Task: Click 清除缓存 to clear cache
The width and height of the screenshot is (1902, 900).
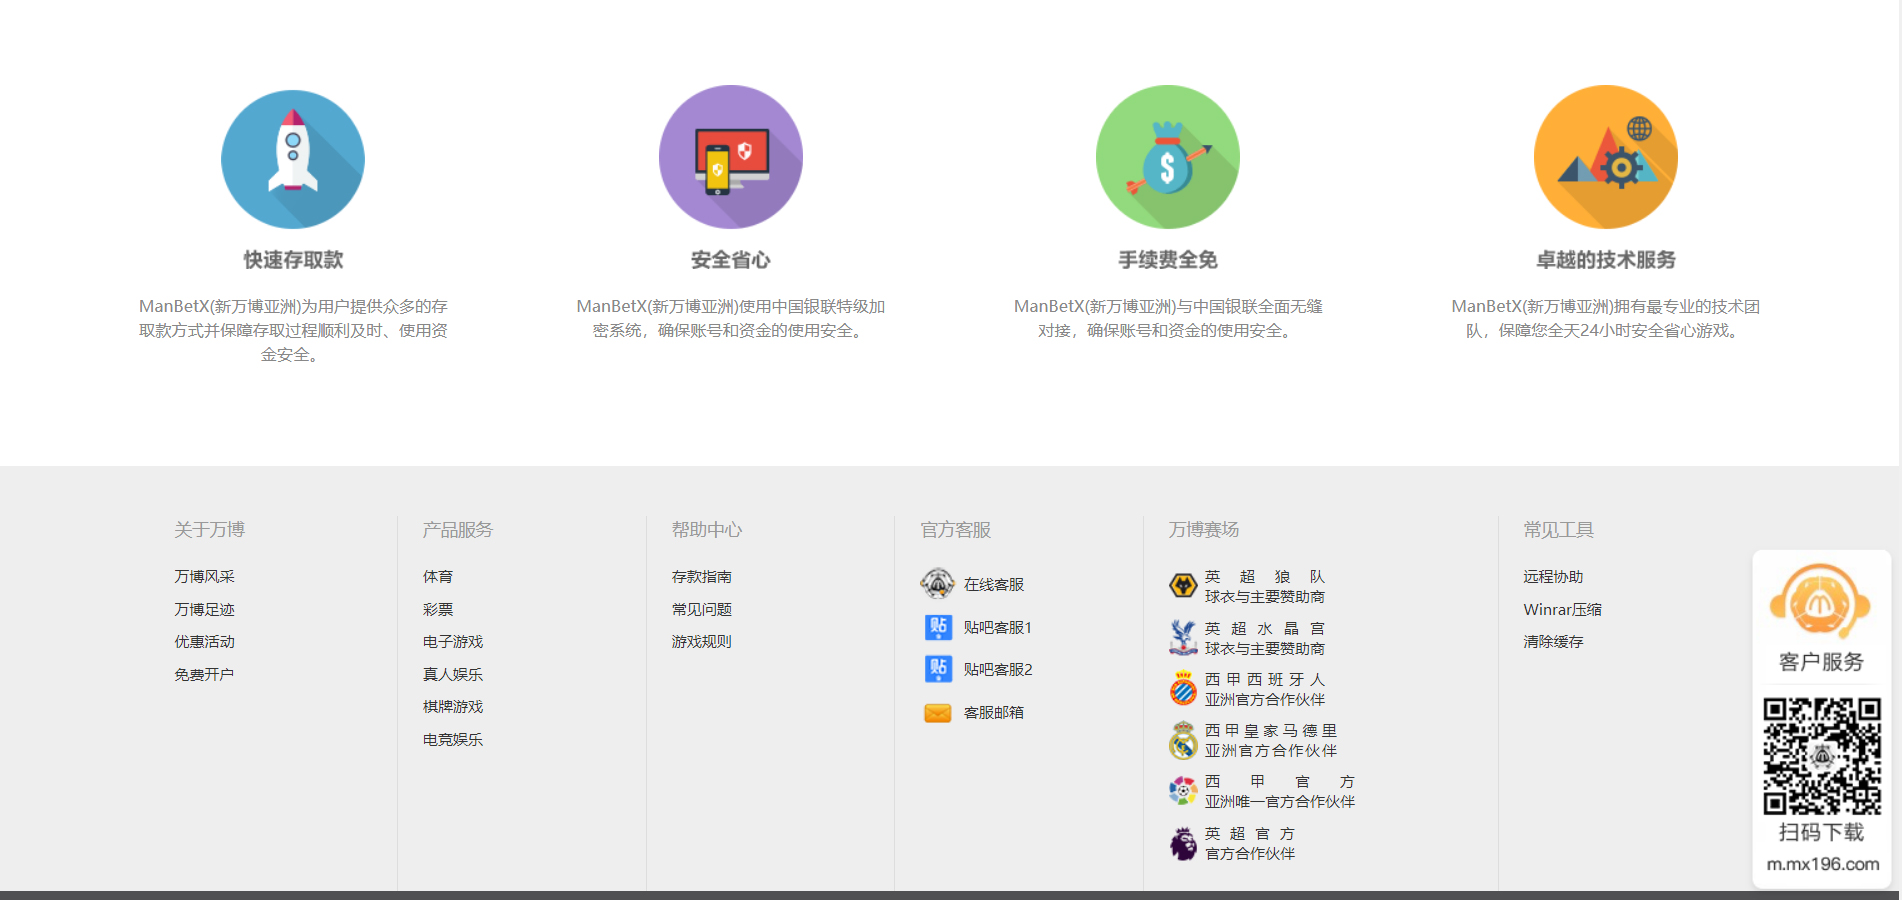Action: (x=1553, y=642)
